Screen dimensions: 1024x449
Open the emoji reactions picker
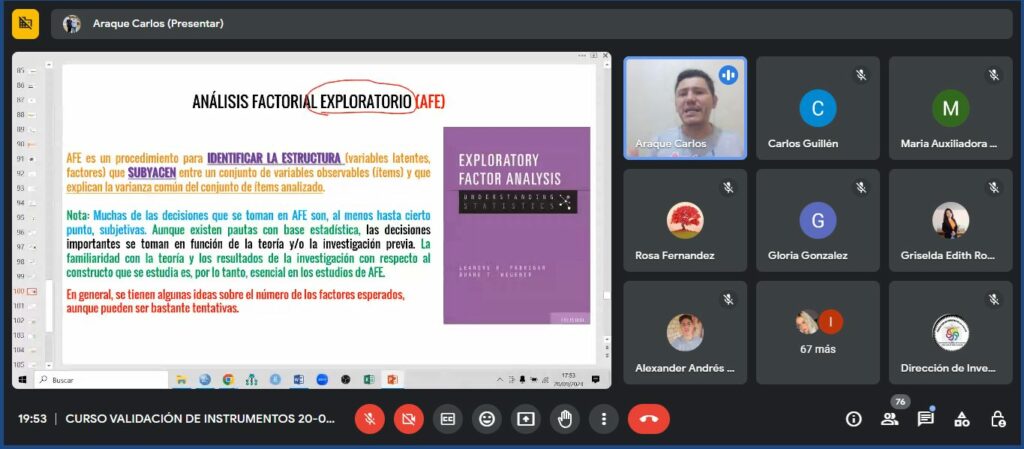[x=487, y=419]
